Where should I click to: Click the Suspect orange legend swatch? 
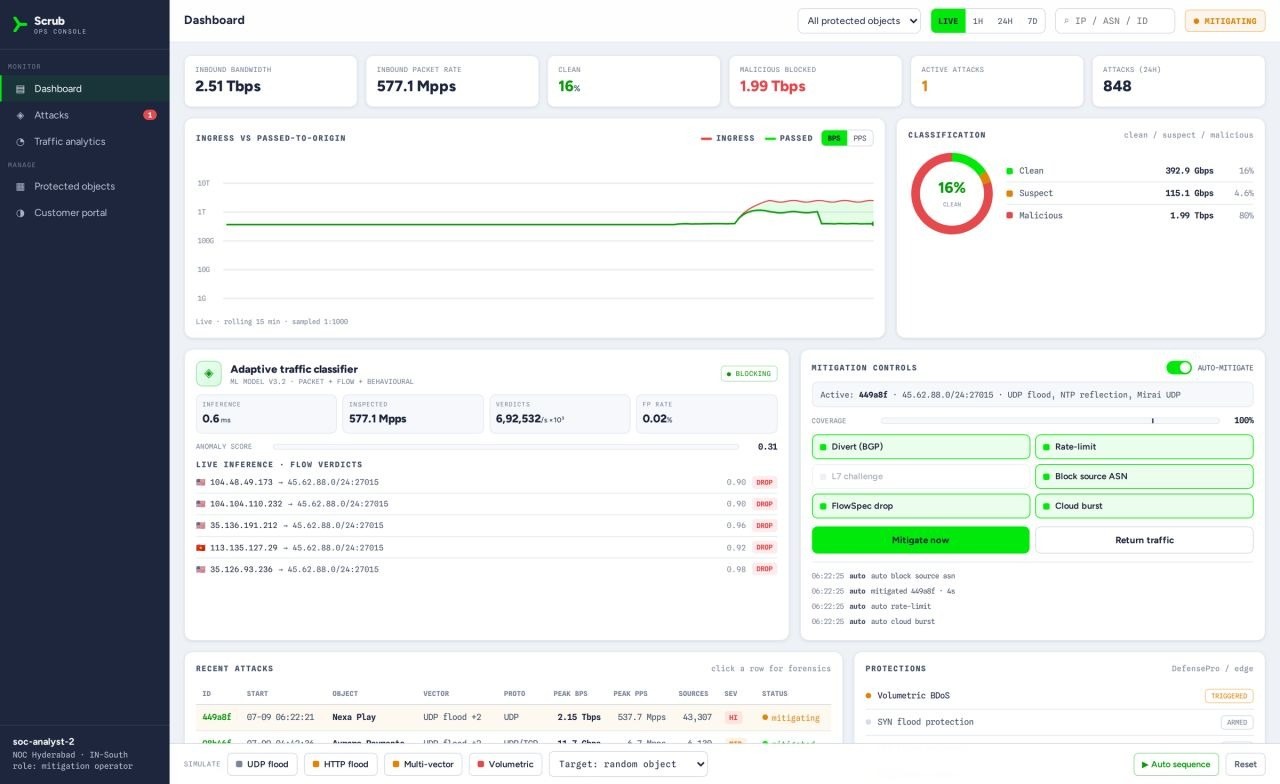(x=1010, y=193)
